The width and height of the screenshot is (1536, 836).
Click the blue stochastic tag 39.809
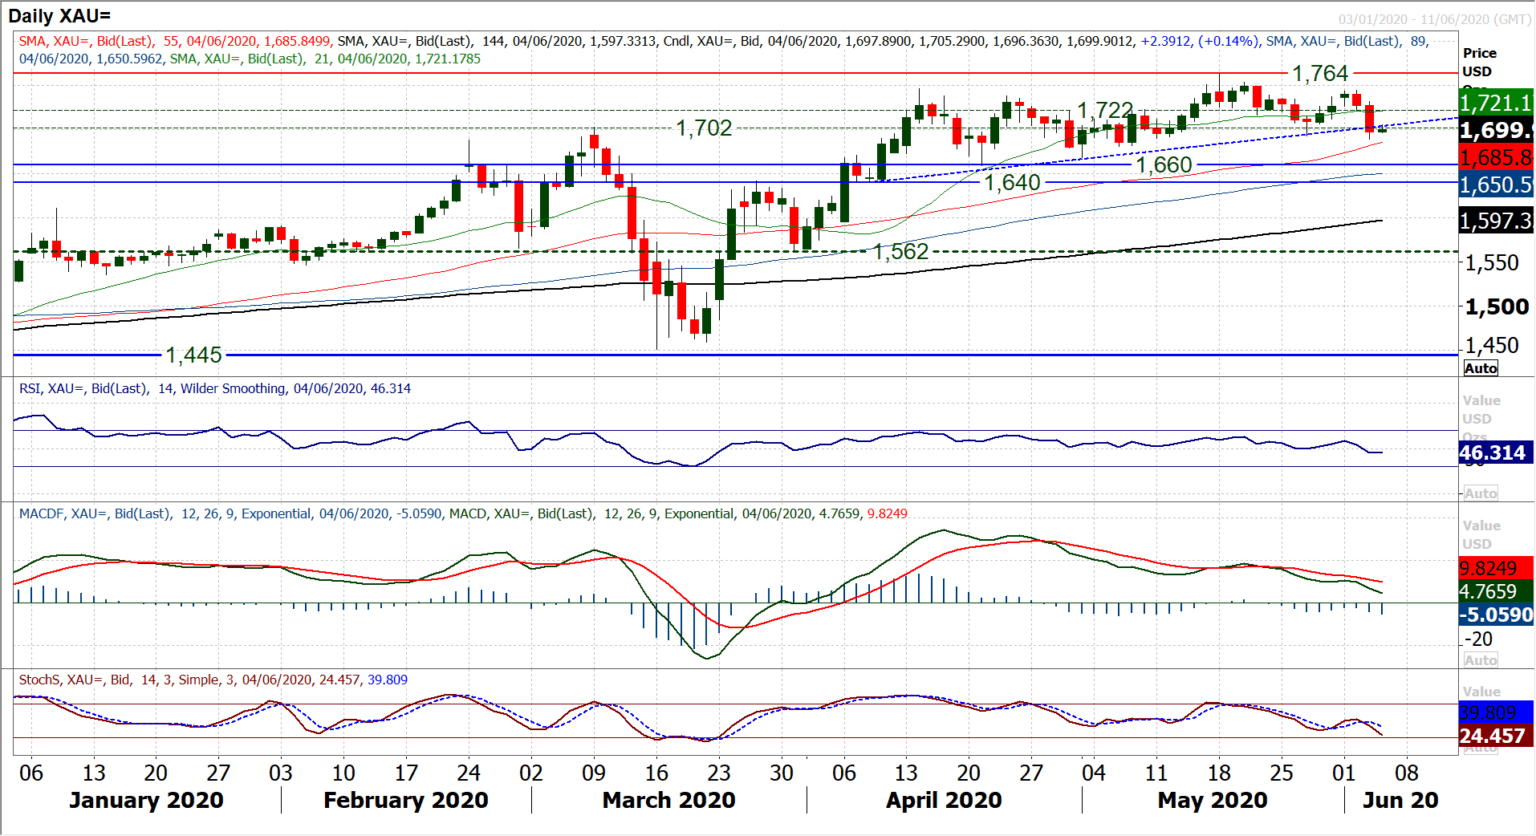1496,713
